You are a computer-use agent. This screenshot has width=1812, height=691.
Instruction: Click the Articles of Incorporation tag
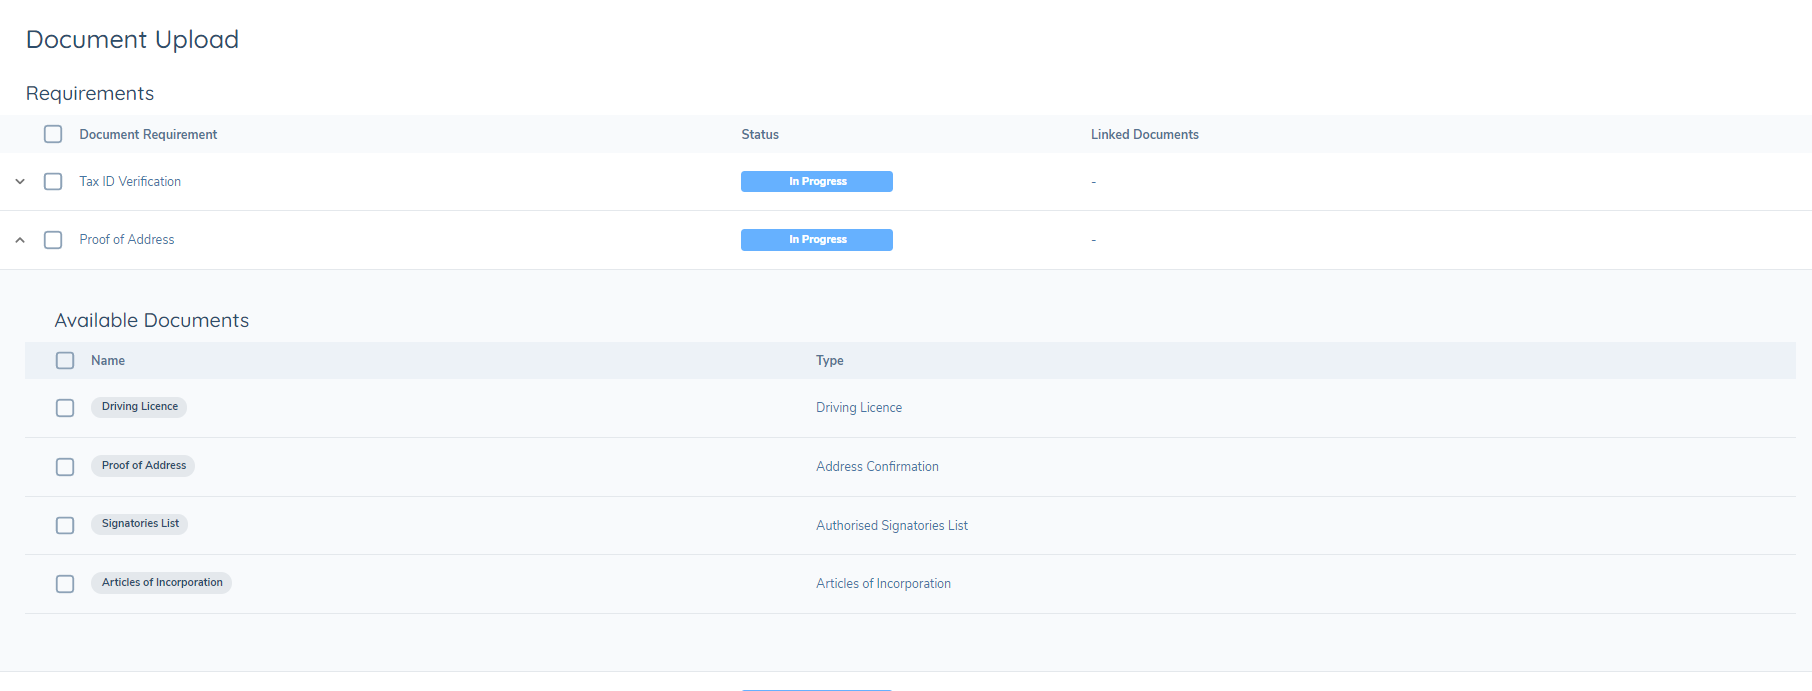coord(161,583)
